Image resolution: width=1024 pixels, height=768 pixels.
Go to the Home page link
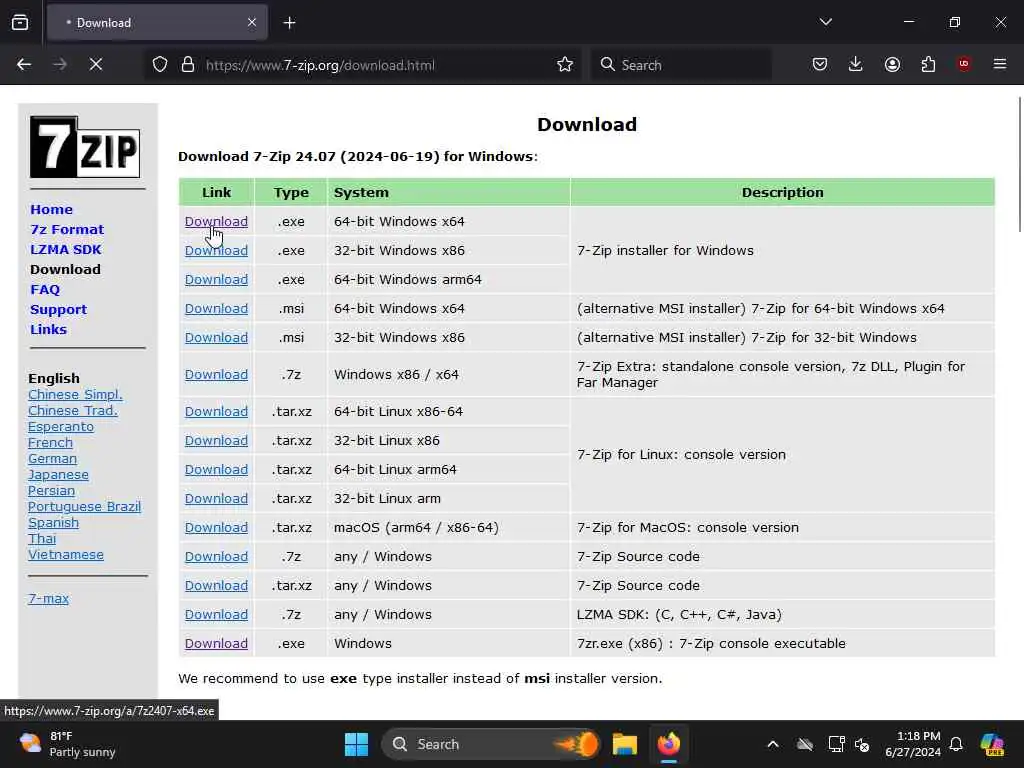click(x=52, y=210)
